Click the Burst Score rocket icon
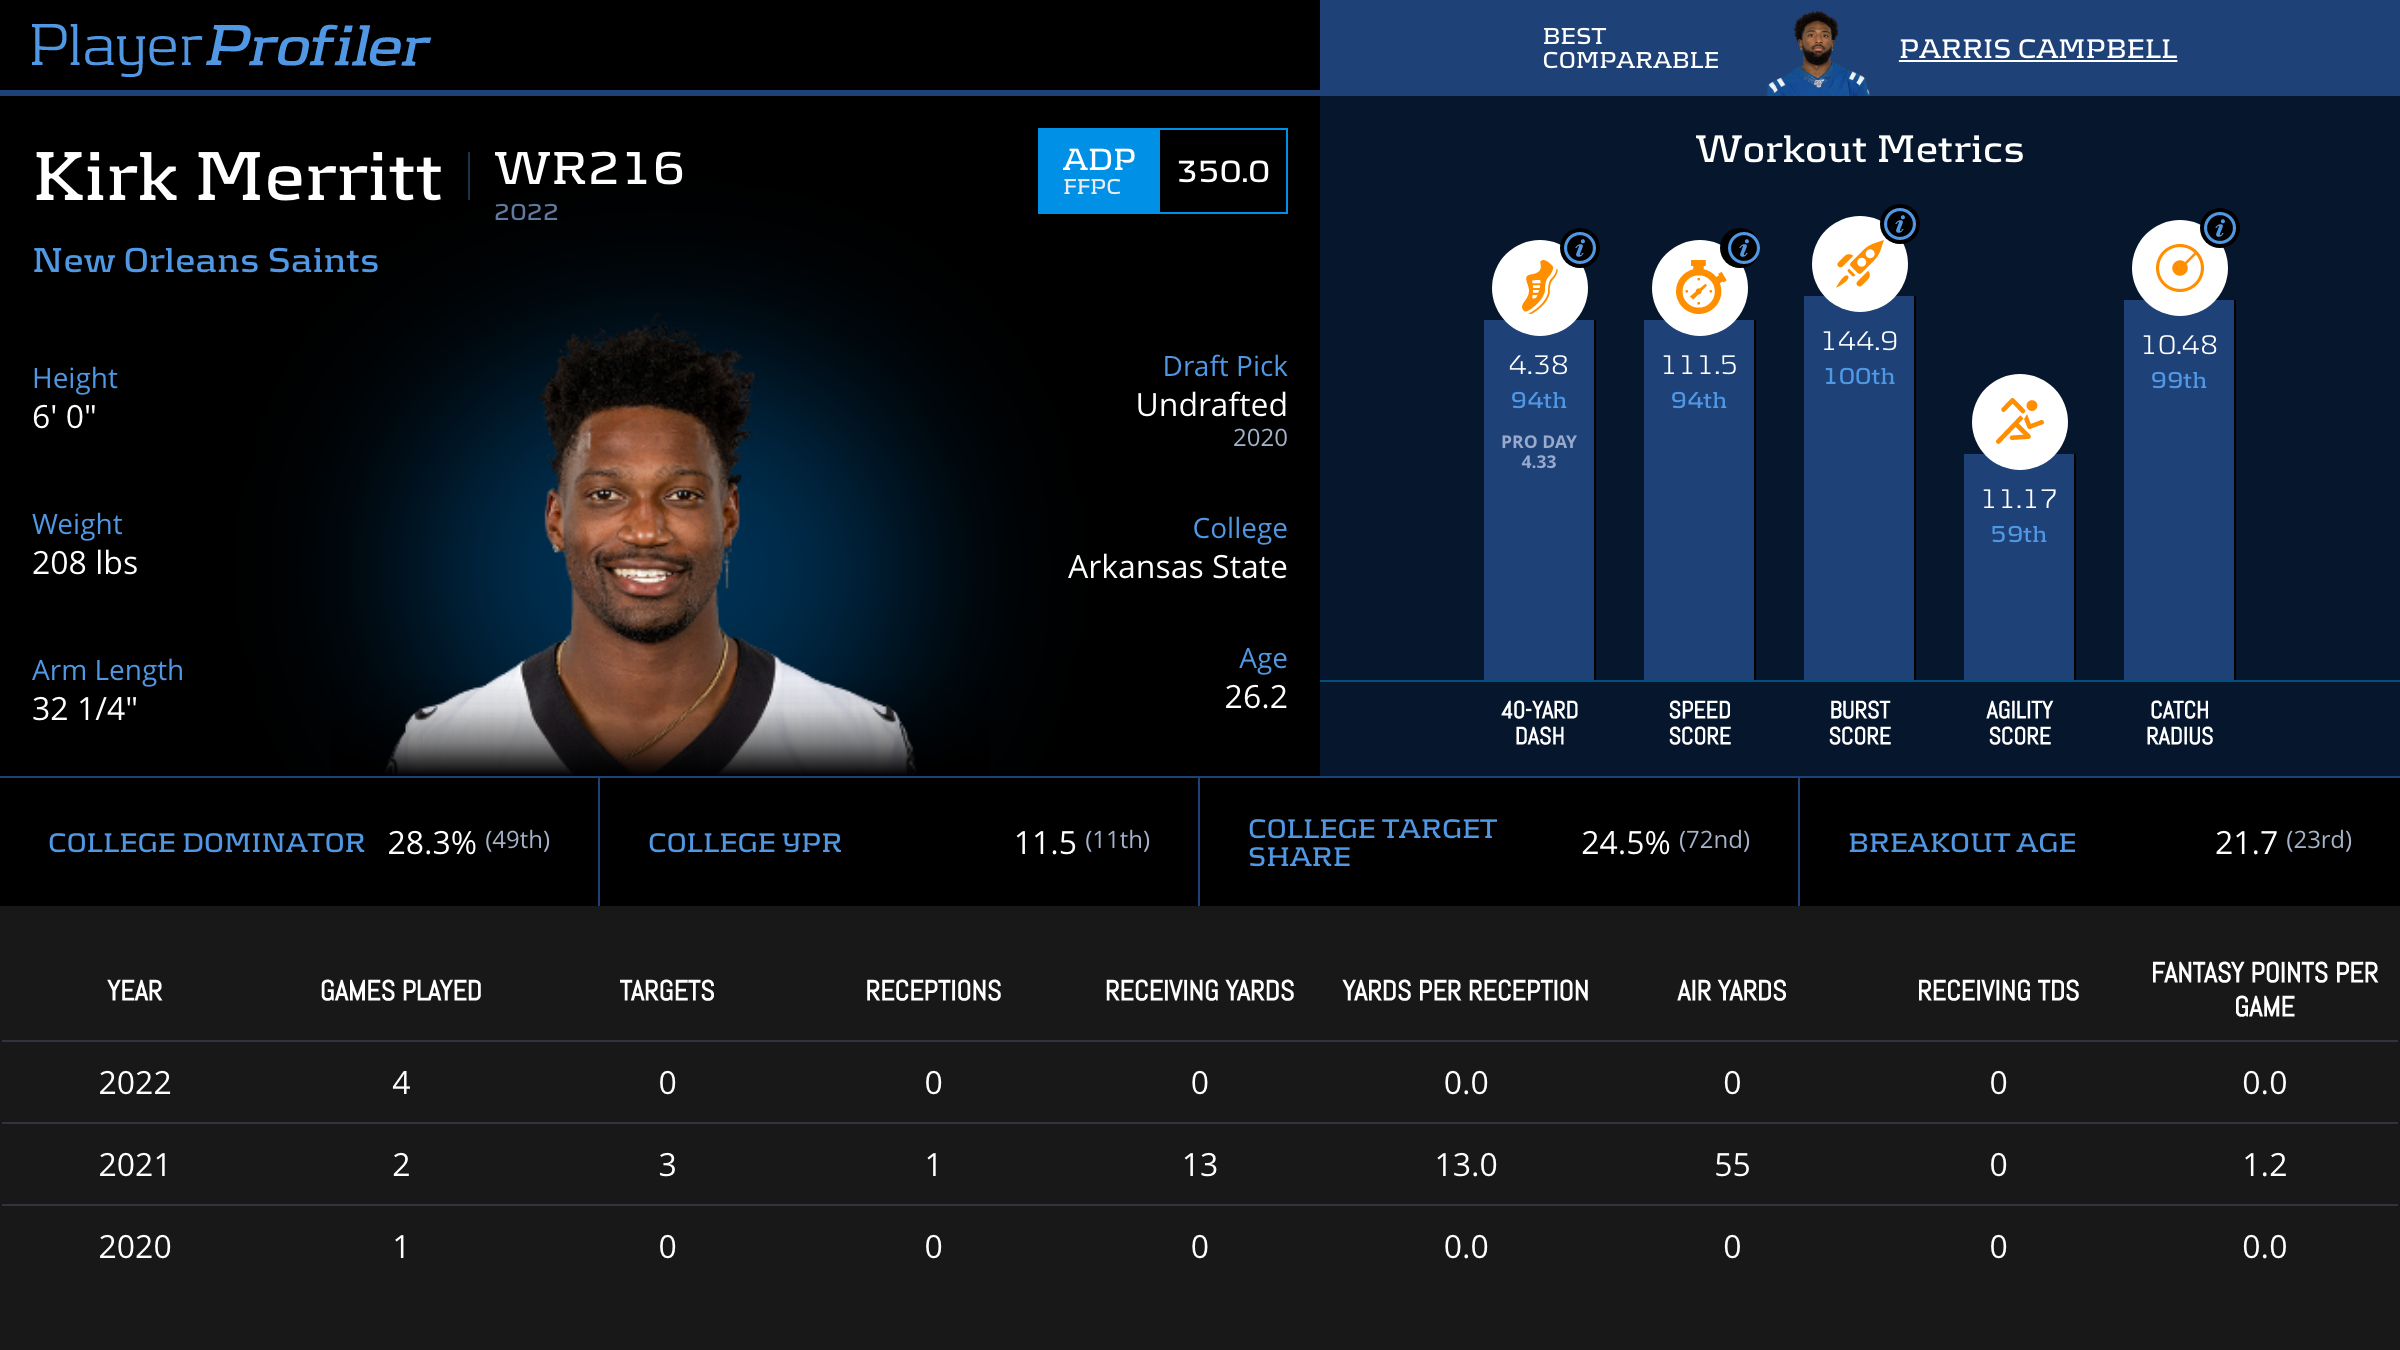 tap(1859, 264)
